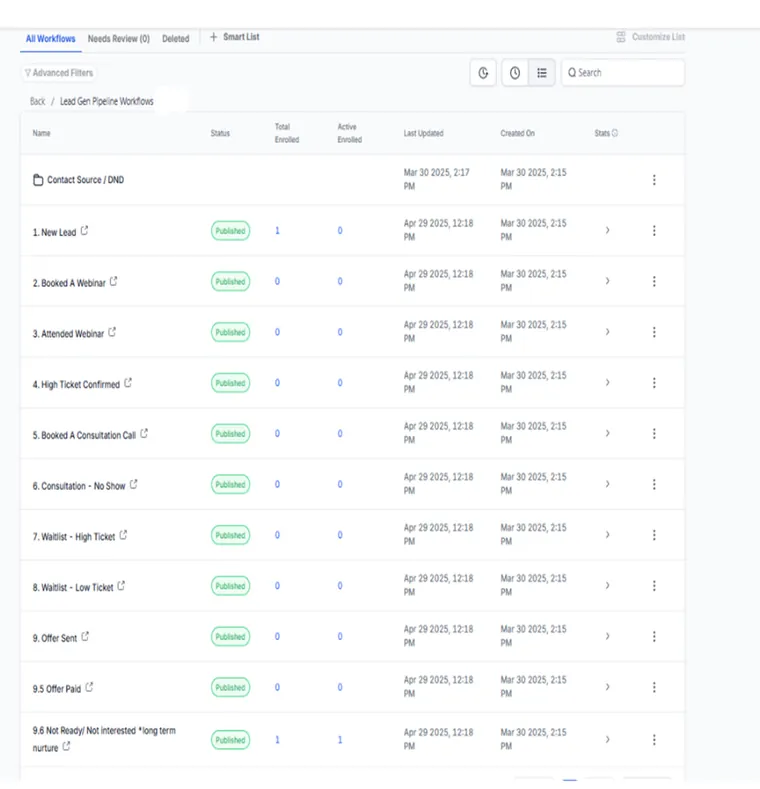
Task: Open the external link icon beside 6. Consultation - No Show
Action: pos(134,484)
